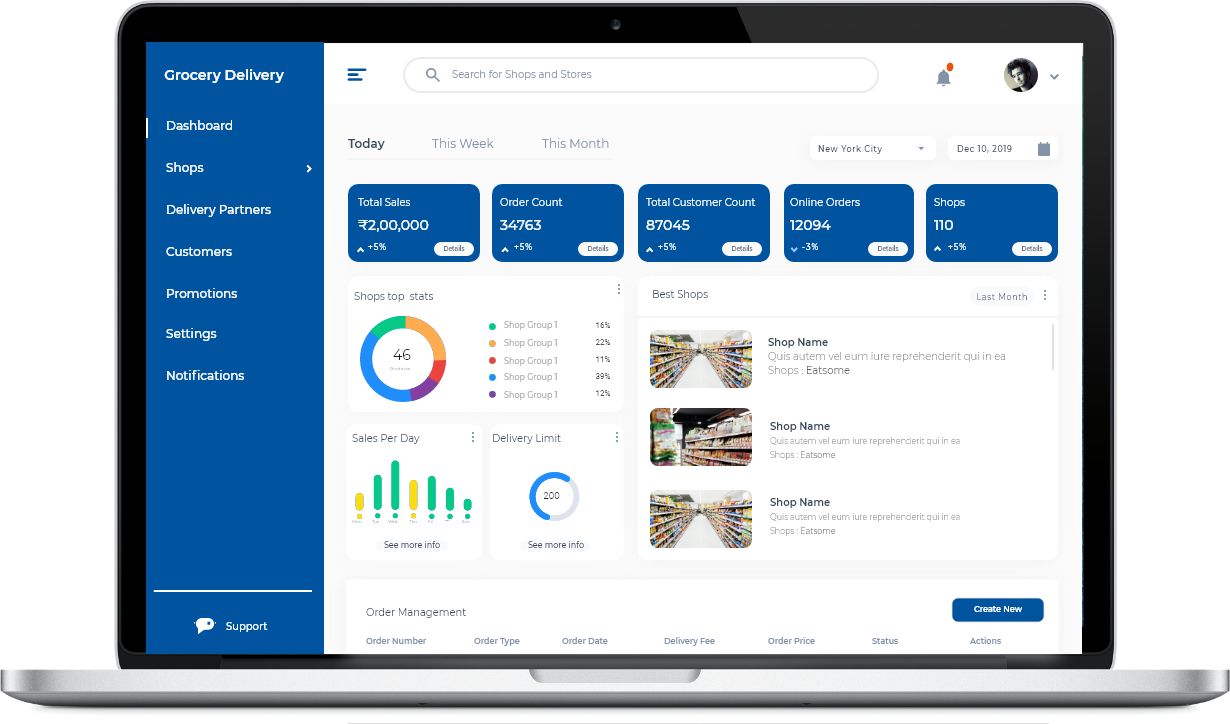The width and height of the screenshot is (1230, 724).
Task: Open the Sales Per Day kebab menu
Action: pos(472,437)
